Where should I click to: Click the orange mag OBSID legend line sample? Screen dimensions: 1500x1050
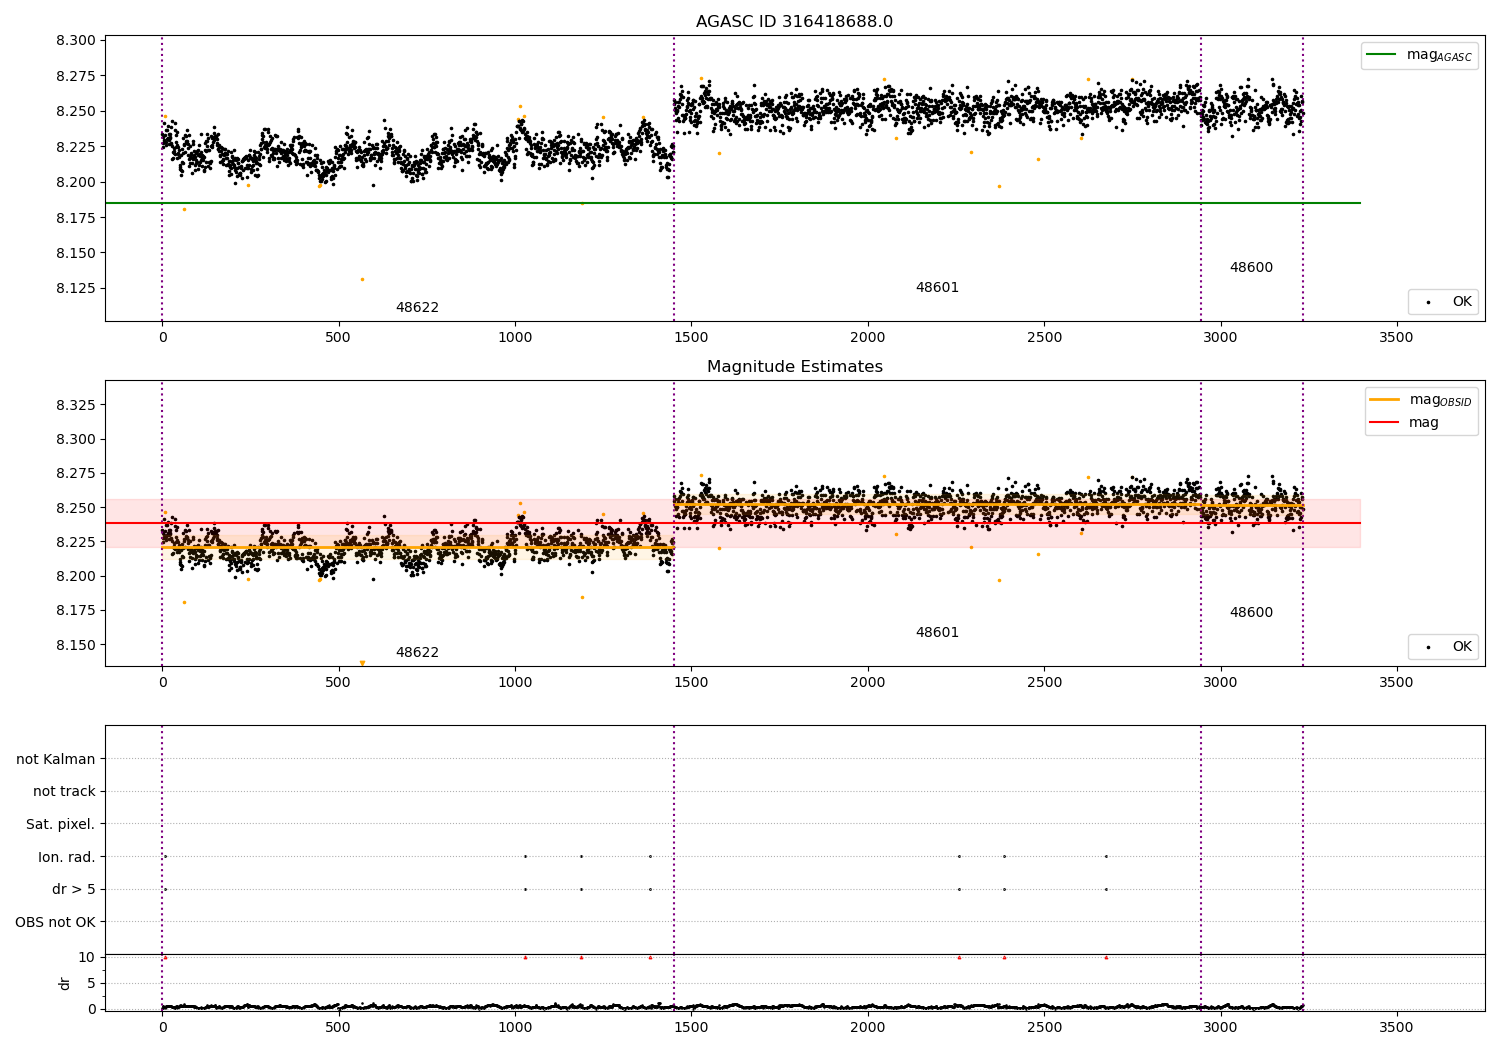[x=1385, y=399]
